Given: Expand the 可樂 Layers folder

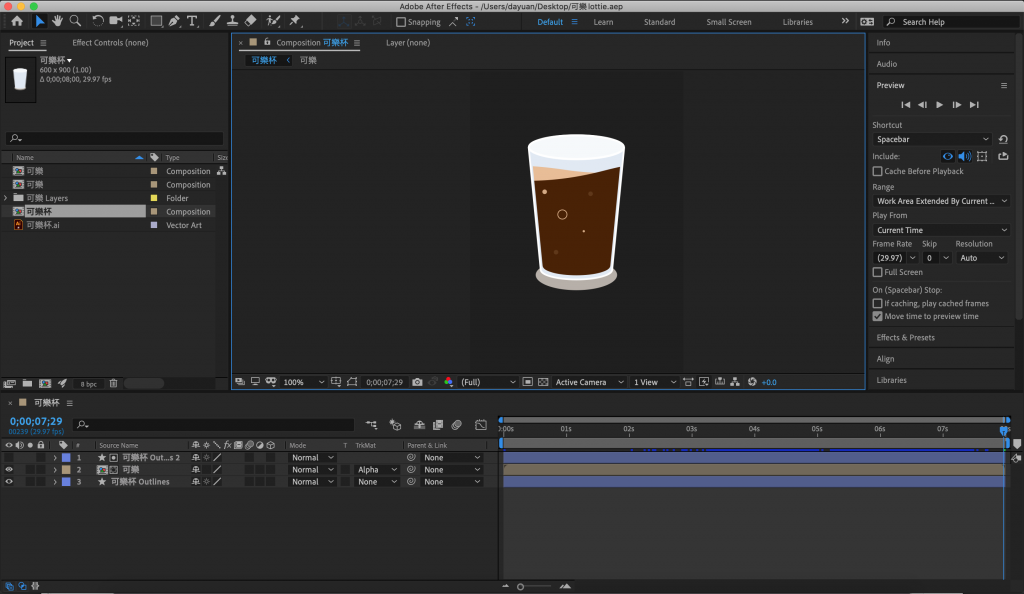Looking at the screenshot, I should coord(6,198).
